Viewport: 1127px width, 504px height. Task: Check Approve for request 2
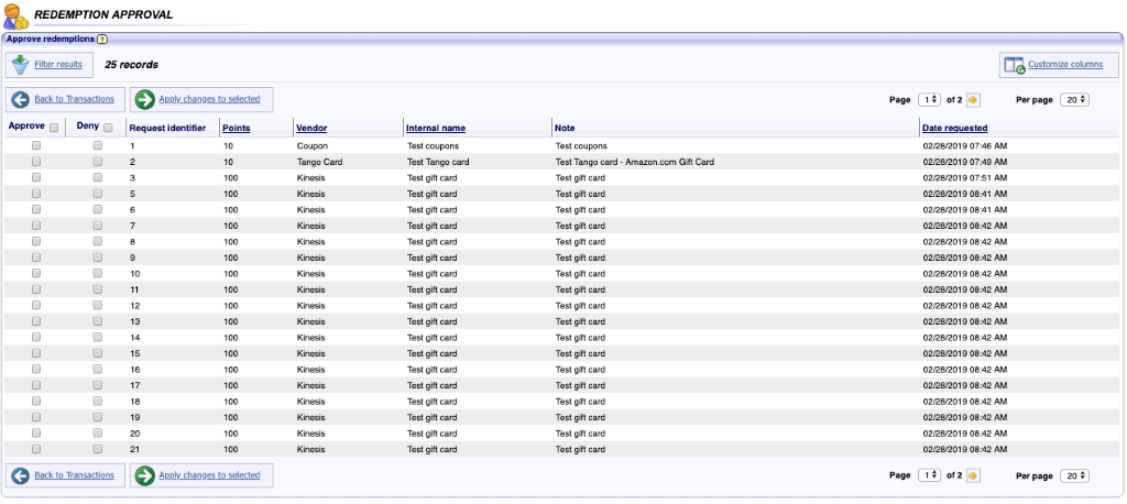[36, 162]
